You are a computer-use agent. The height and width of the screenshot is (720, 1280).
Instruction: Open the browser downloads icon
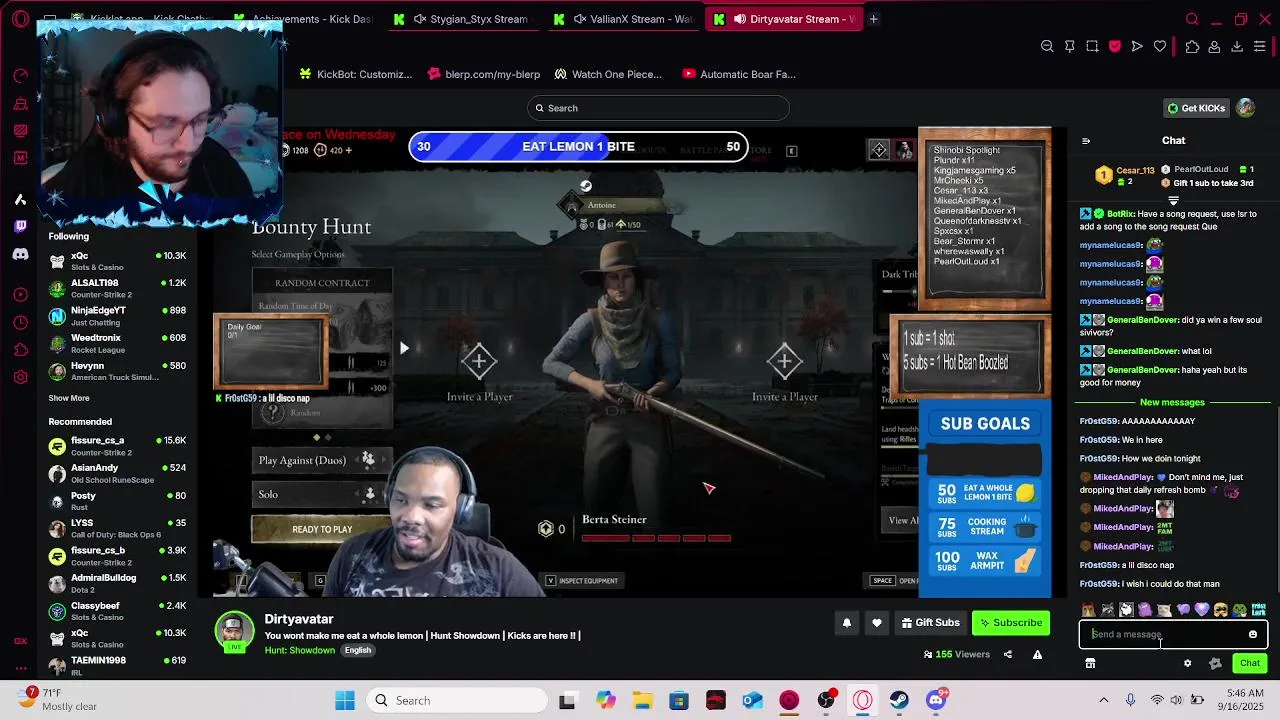tap(1237, 46)
